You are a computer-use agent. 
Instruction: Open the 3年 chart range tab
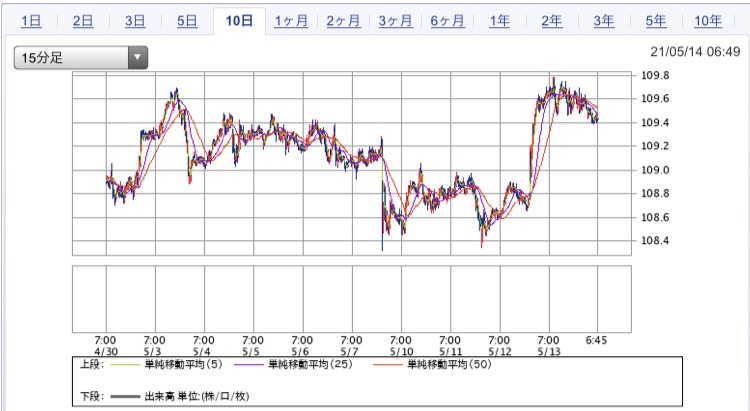[x=604, y=21]
